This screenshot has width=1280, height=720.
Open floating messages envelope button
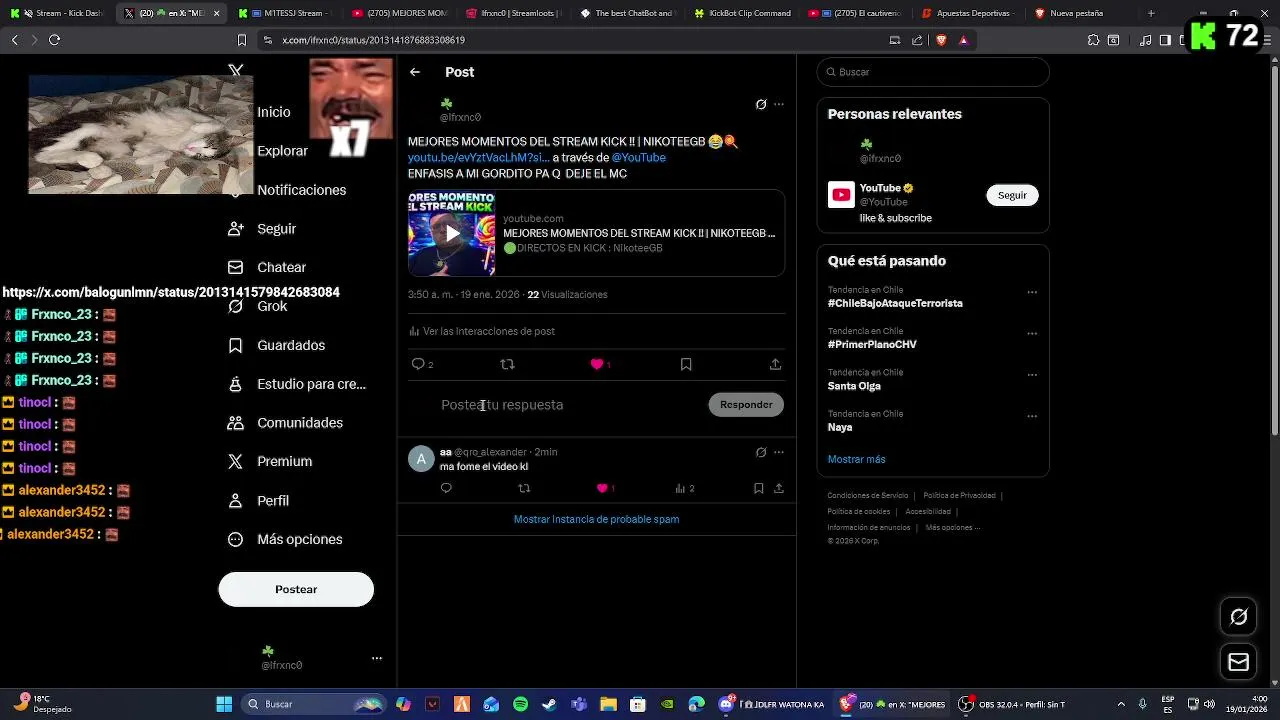pos(1238,662)
